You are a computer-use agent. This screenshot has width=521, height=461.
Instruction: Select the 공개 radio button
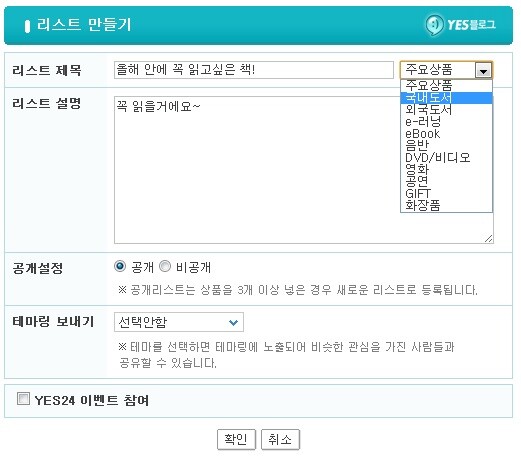pyautogui.click(x=120, y=266)
